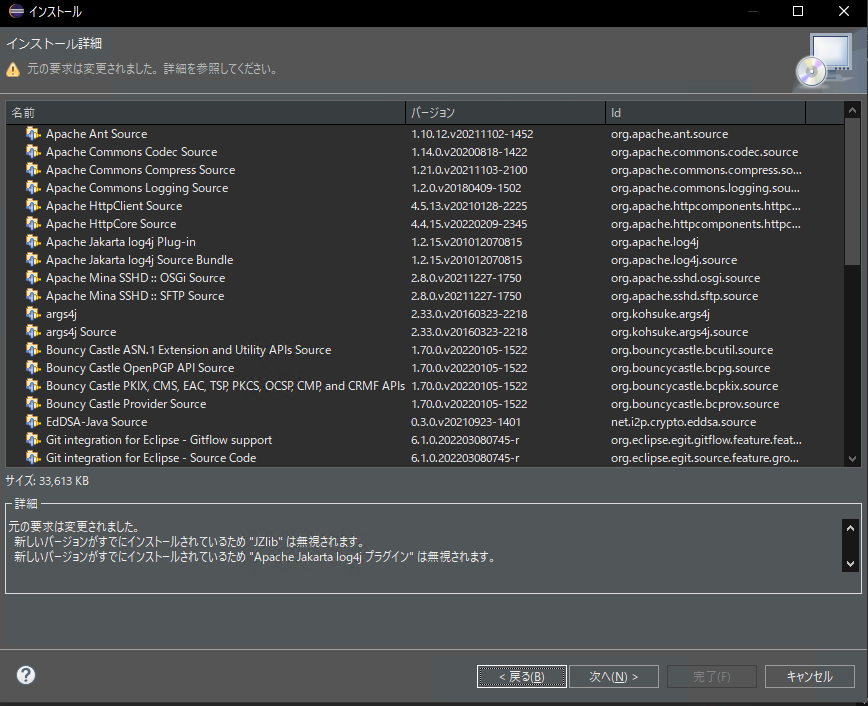Click the warning icon in the header message
This screenshot has height=706, width=868.
13,69
